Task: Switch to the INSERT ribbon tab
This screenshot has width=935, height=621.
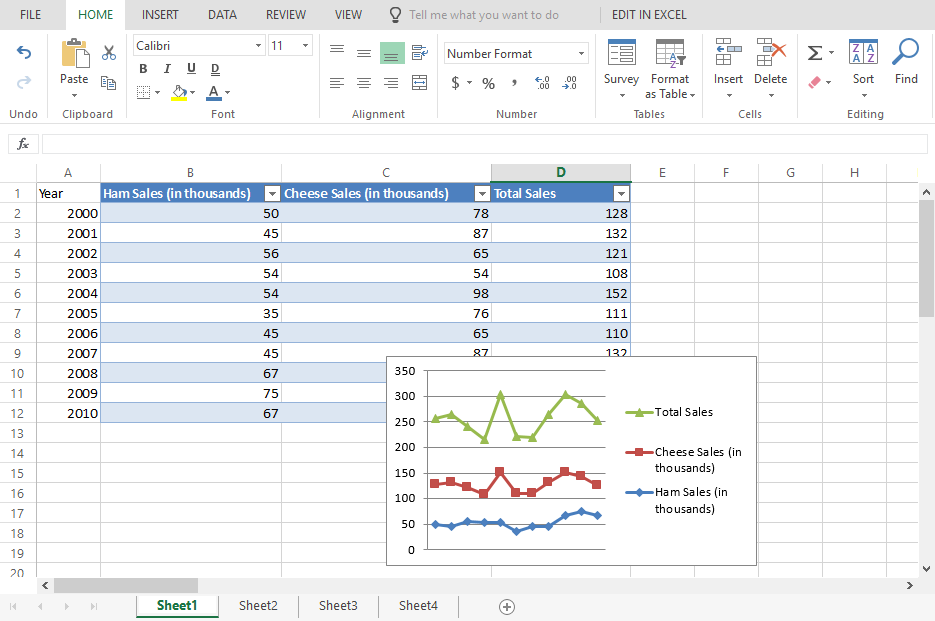Action: (x=160, y=15)
